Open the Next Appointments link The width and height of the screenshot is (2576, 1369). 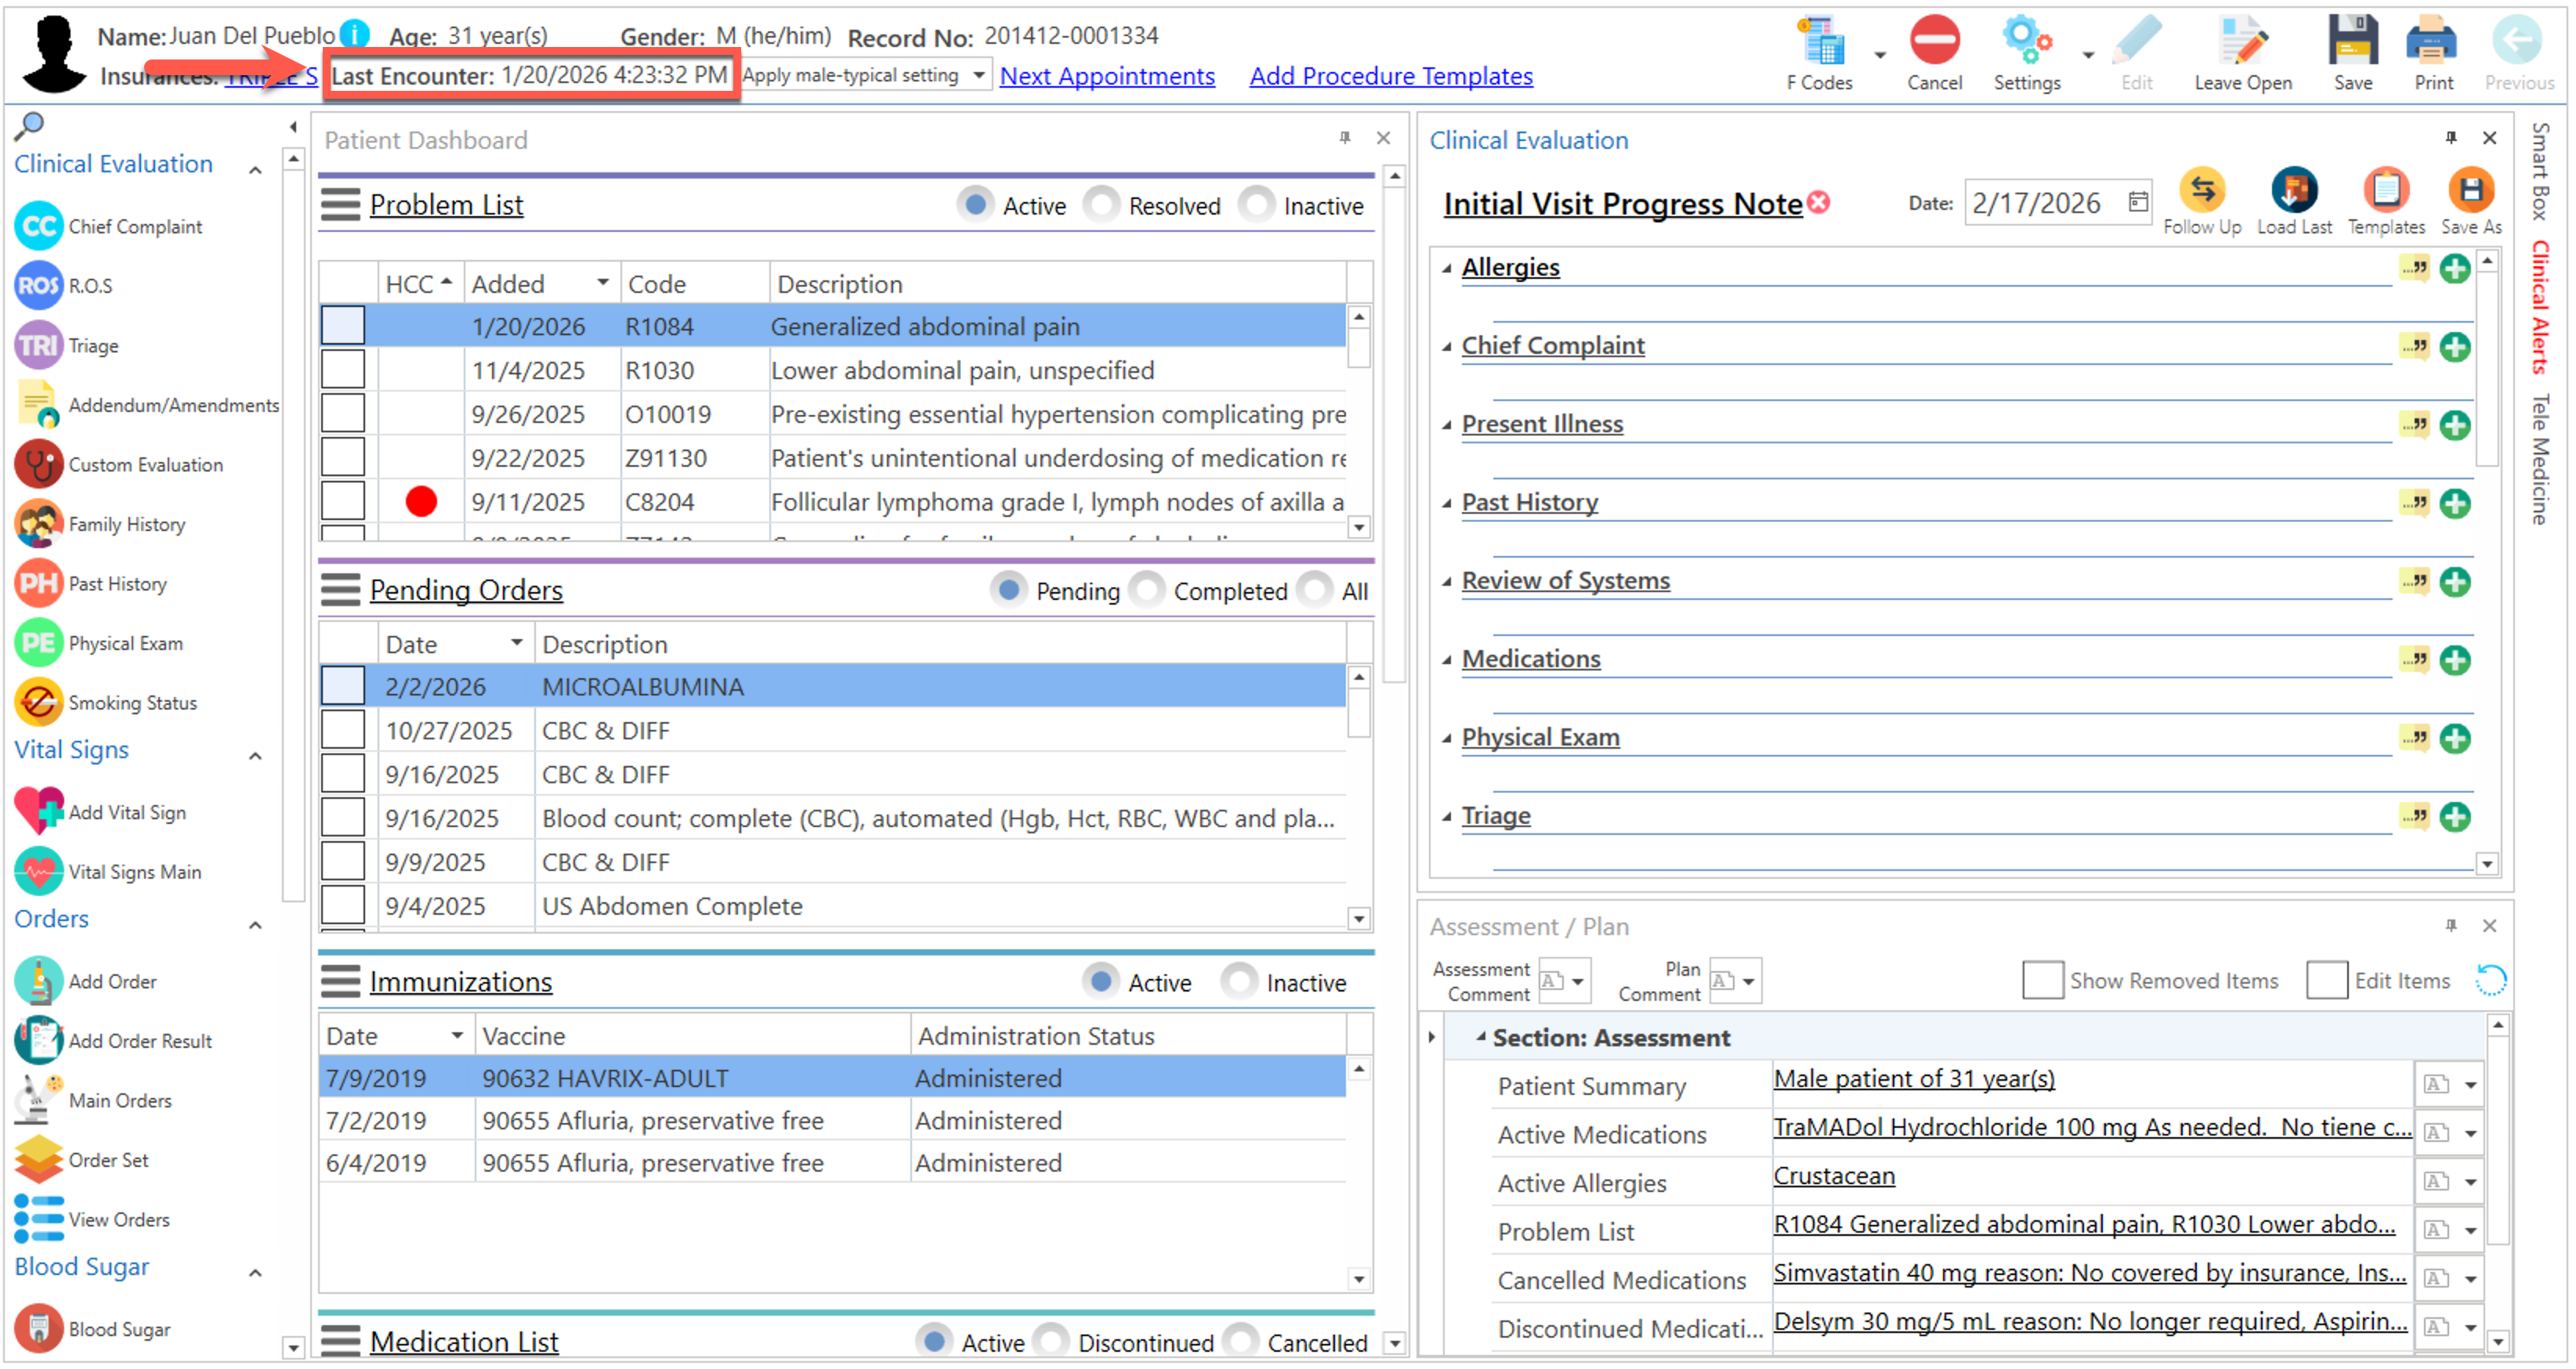coord(1107,76)
